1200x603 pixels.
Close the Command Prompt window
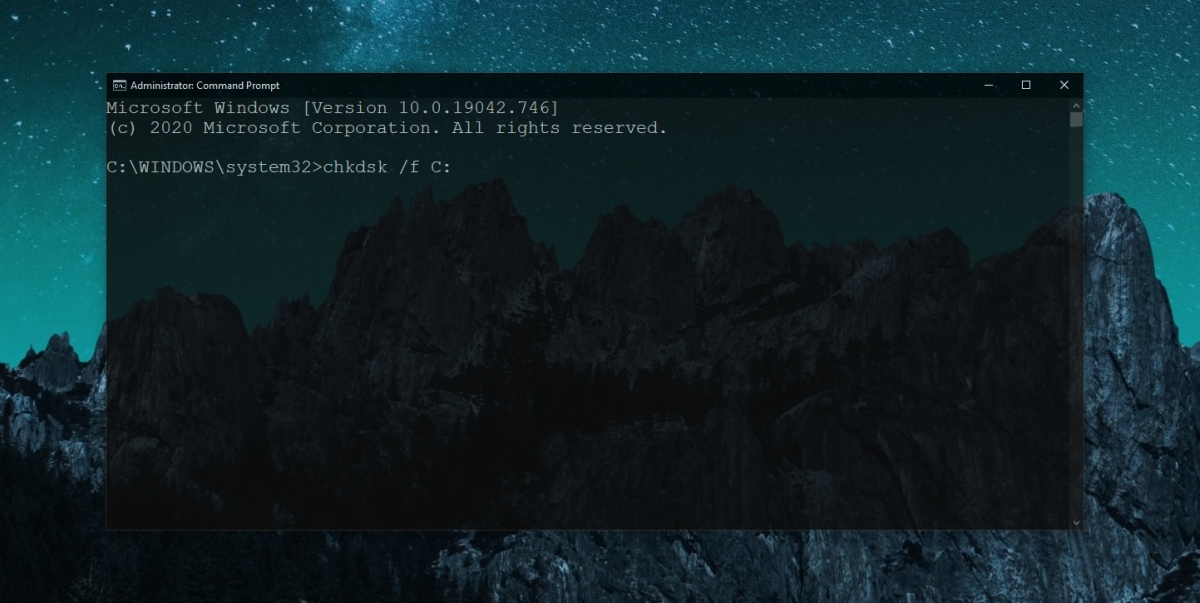coord(1064,85)
